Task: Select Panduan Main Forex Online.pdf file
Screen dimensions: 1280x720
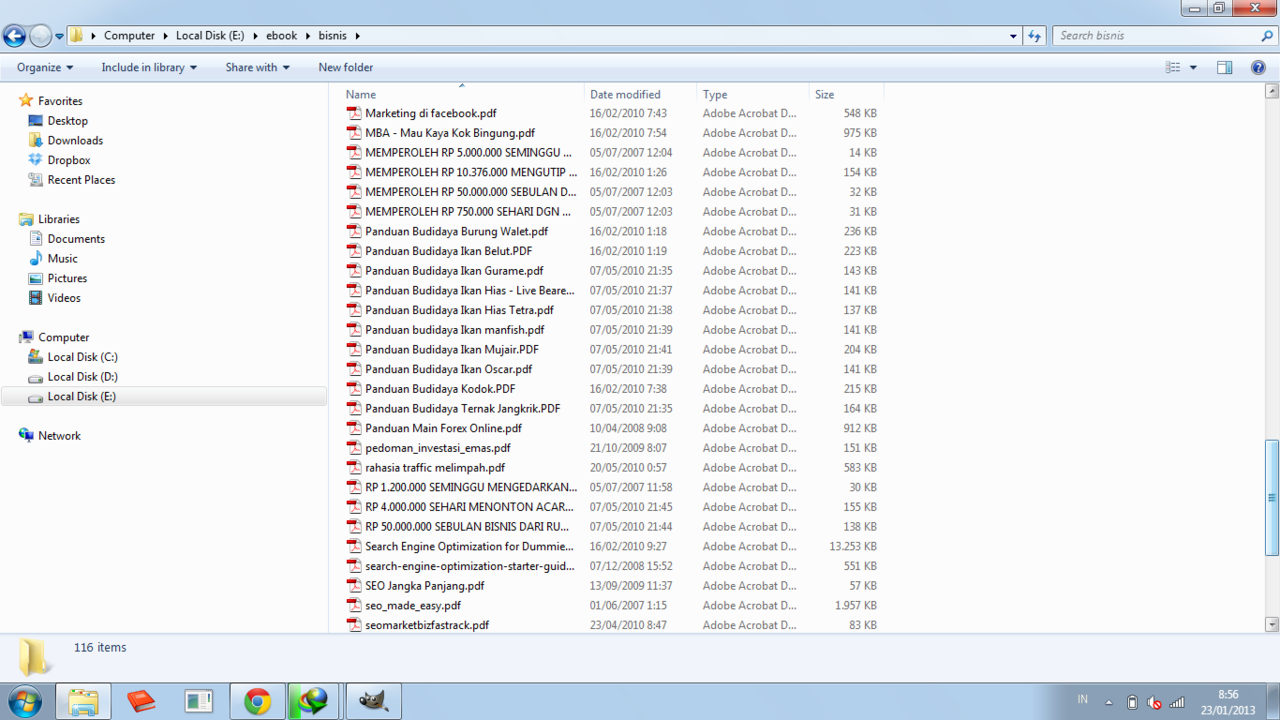Action: pos(443,428)
